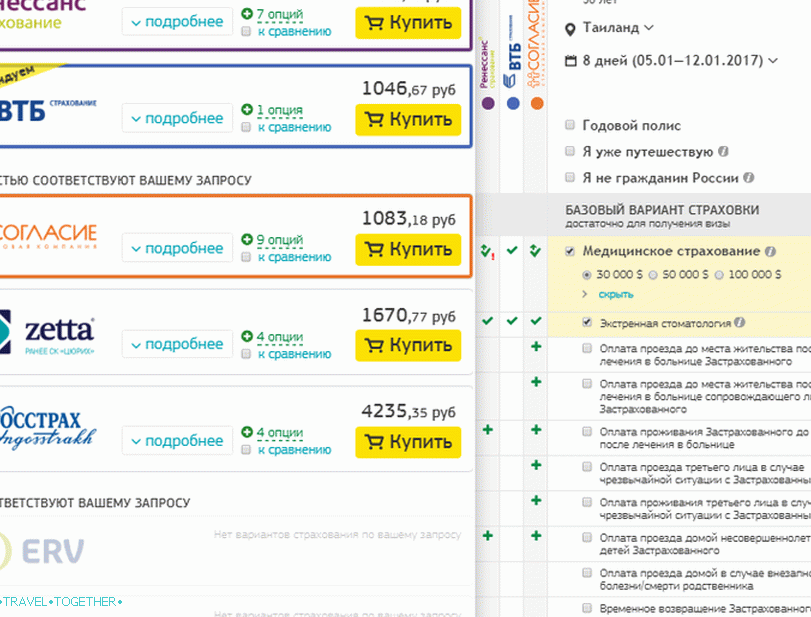Click the location pin icon next to Таиланд
This screenshot has width=811, height=617.
(571, 28)
